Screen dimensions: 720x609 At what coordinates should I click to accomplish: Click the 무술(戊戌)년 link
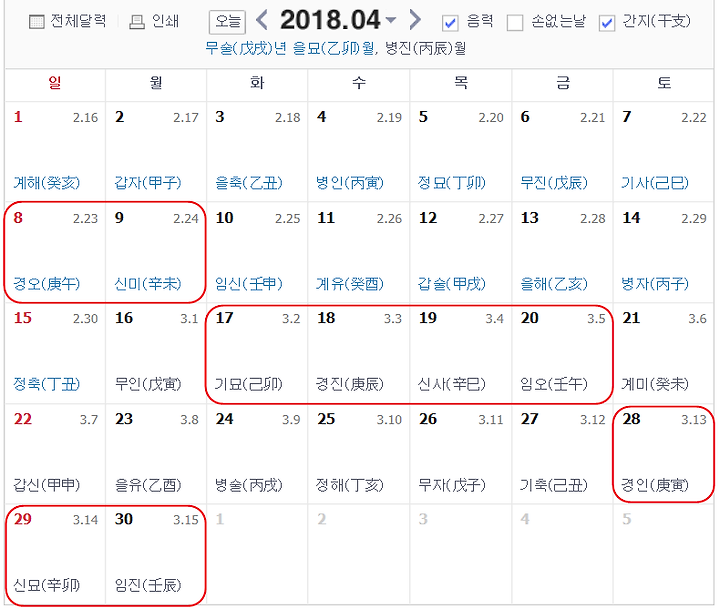[x=246, y=48]
